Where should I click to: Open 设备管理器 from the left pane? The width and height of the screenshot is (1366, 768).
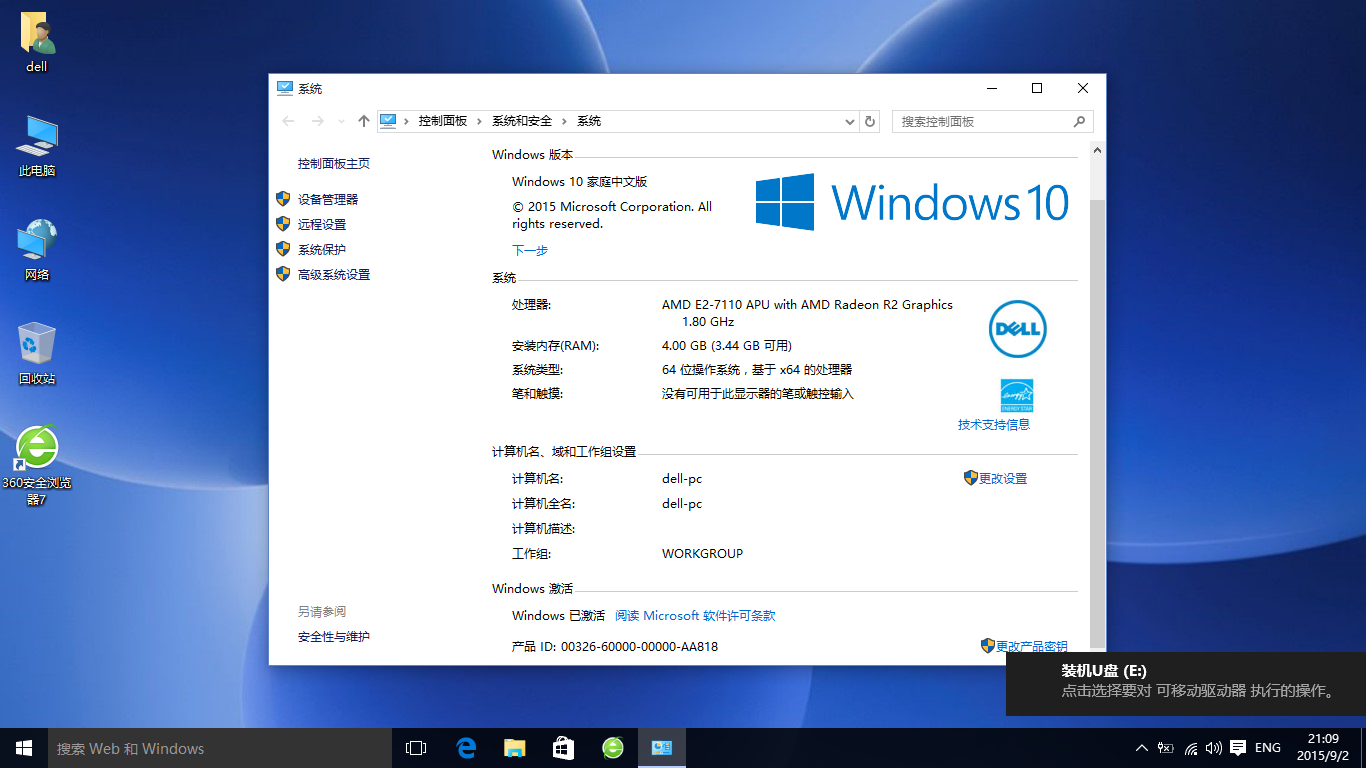click(328, 200)
